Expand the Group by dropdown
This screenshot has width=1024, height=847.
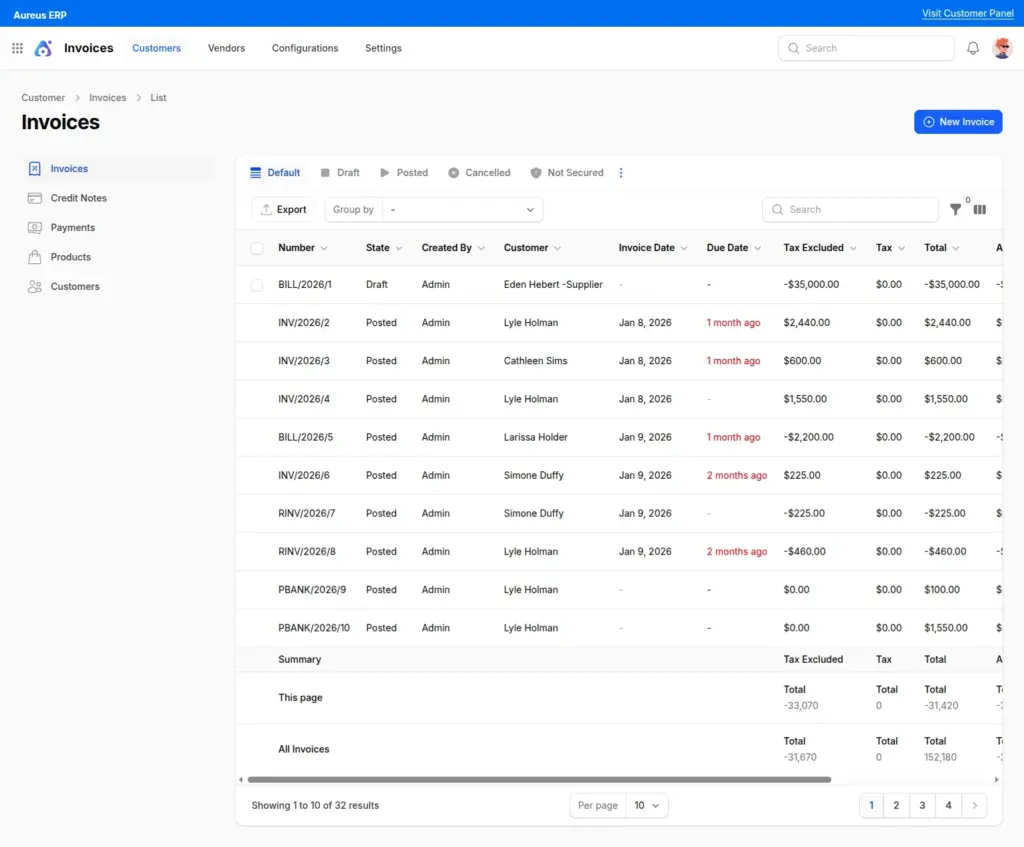click(x=462, y=210)
